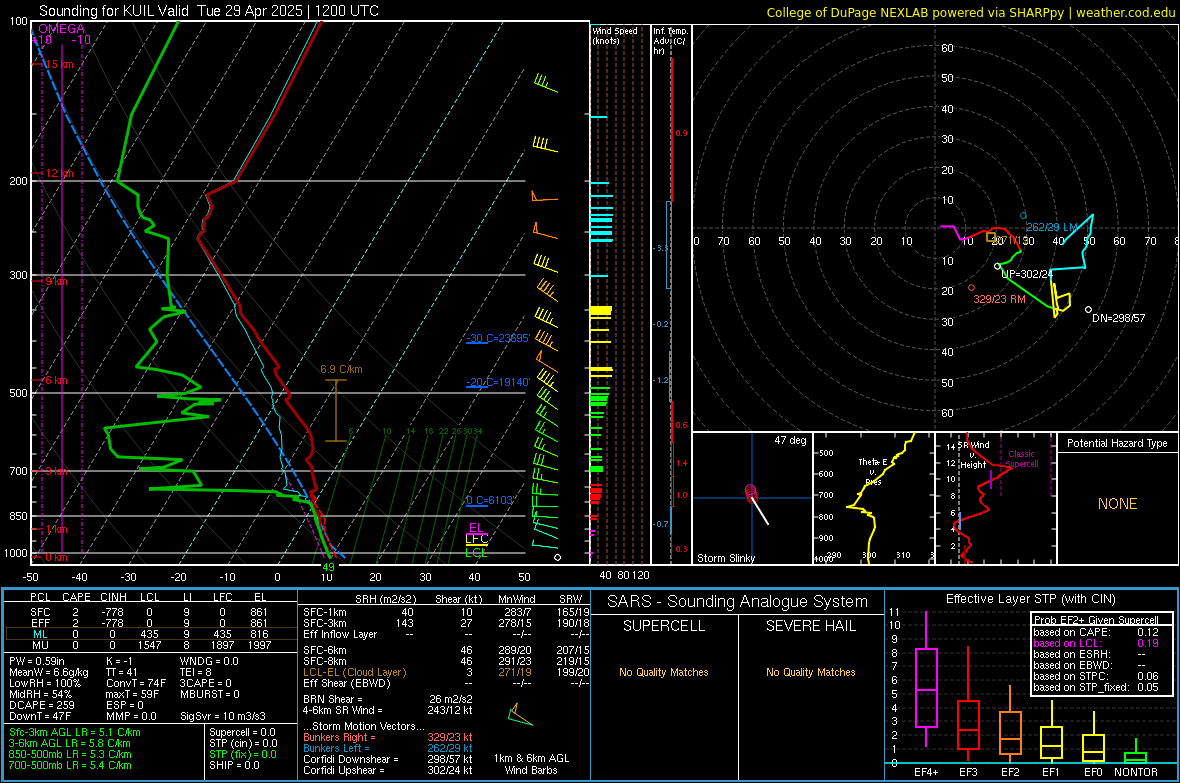Click the 'Supercell = 0.0' composite value
The height and width of the screenshot is (783, 1180).
242,732
